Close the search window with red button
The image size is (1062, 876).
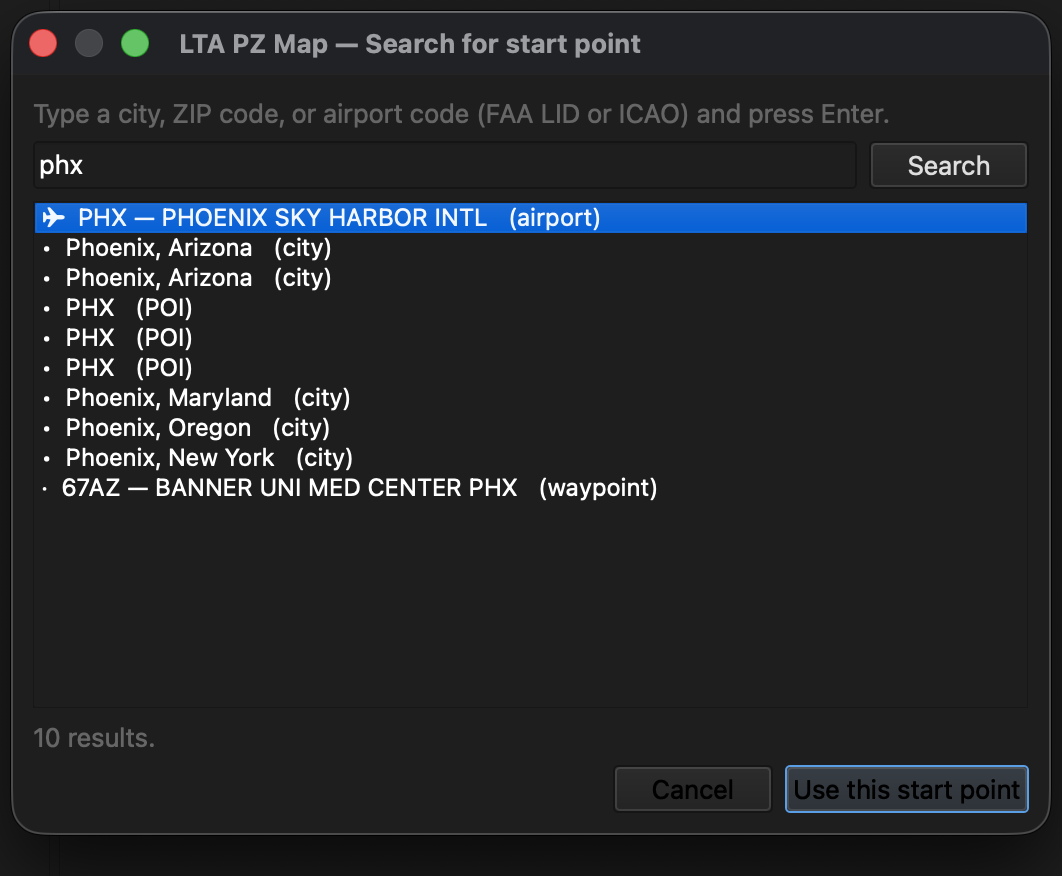tap(43, 44)
